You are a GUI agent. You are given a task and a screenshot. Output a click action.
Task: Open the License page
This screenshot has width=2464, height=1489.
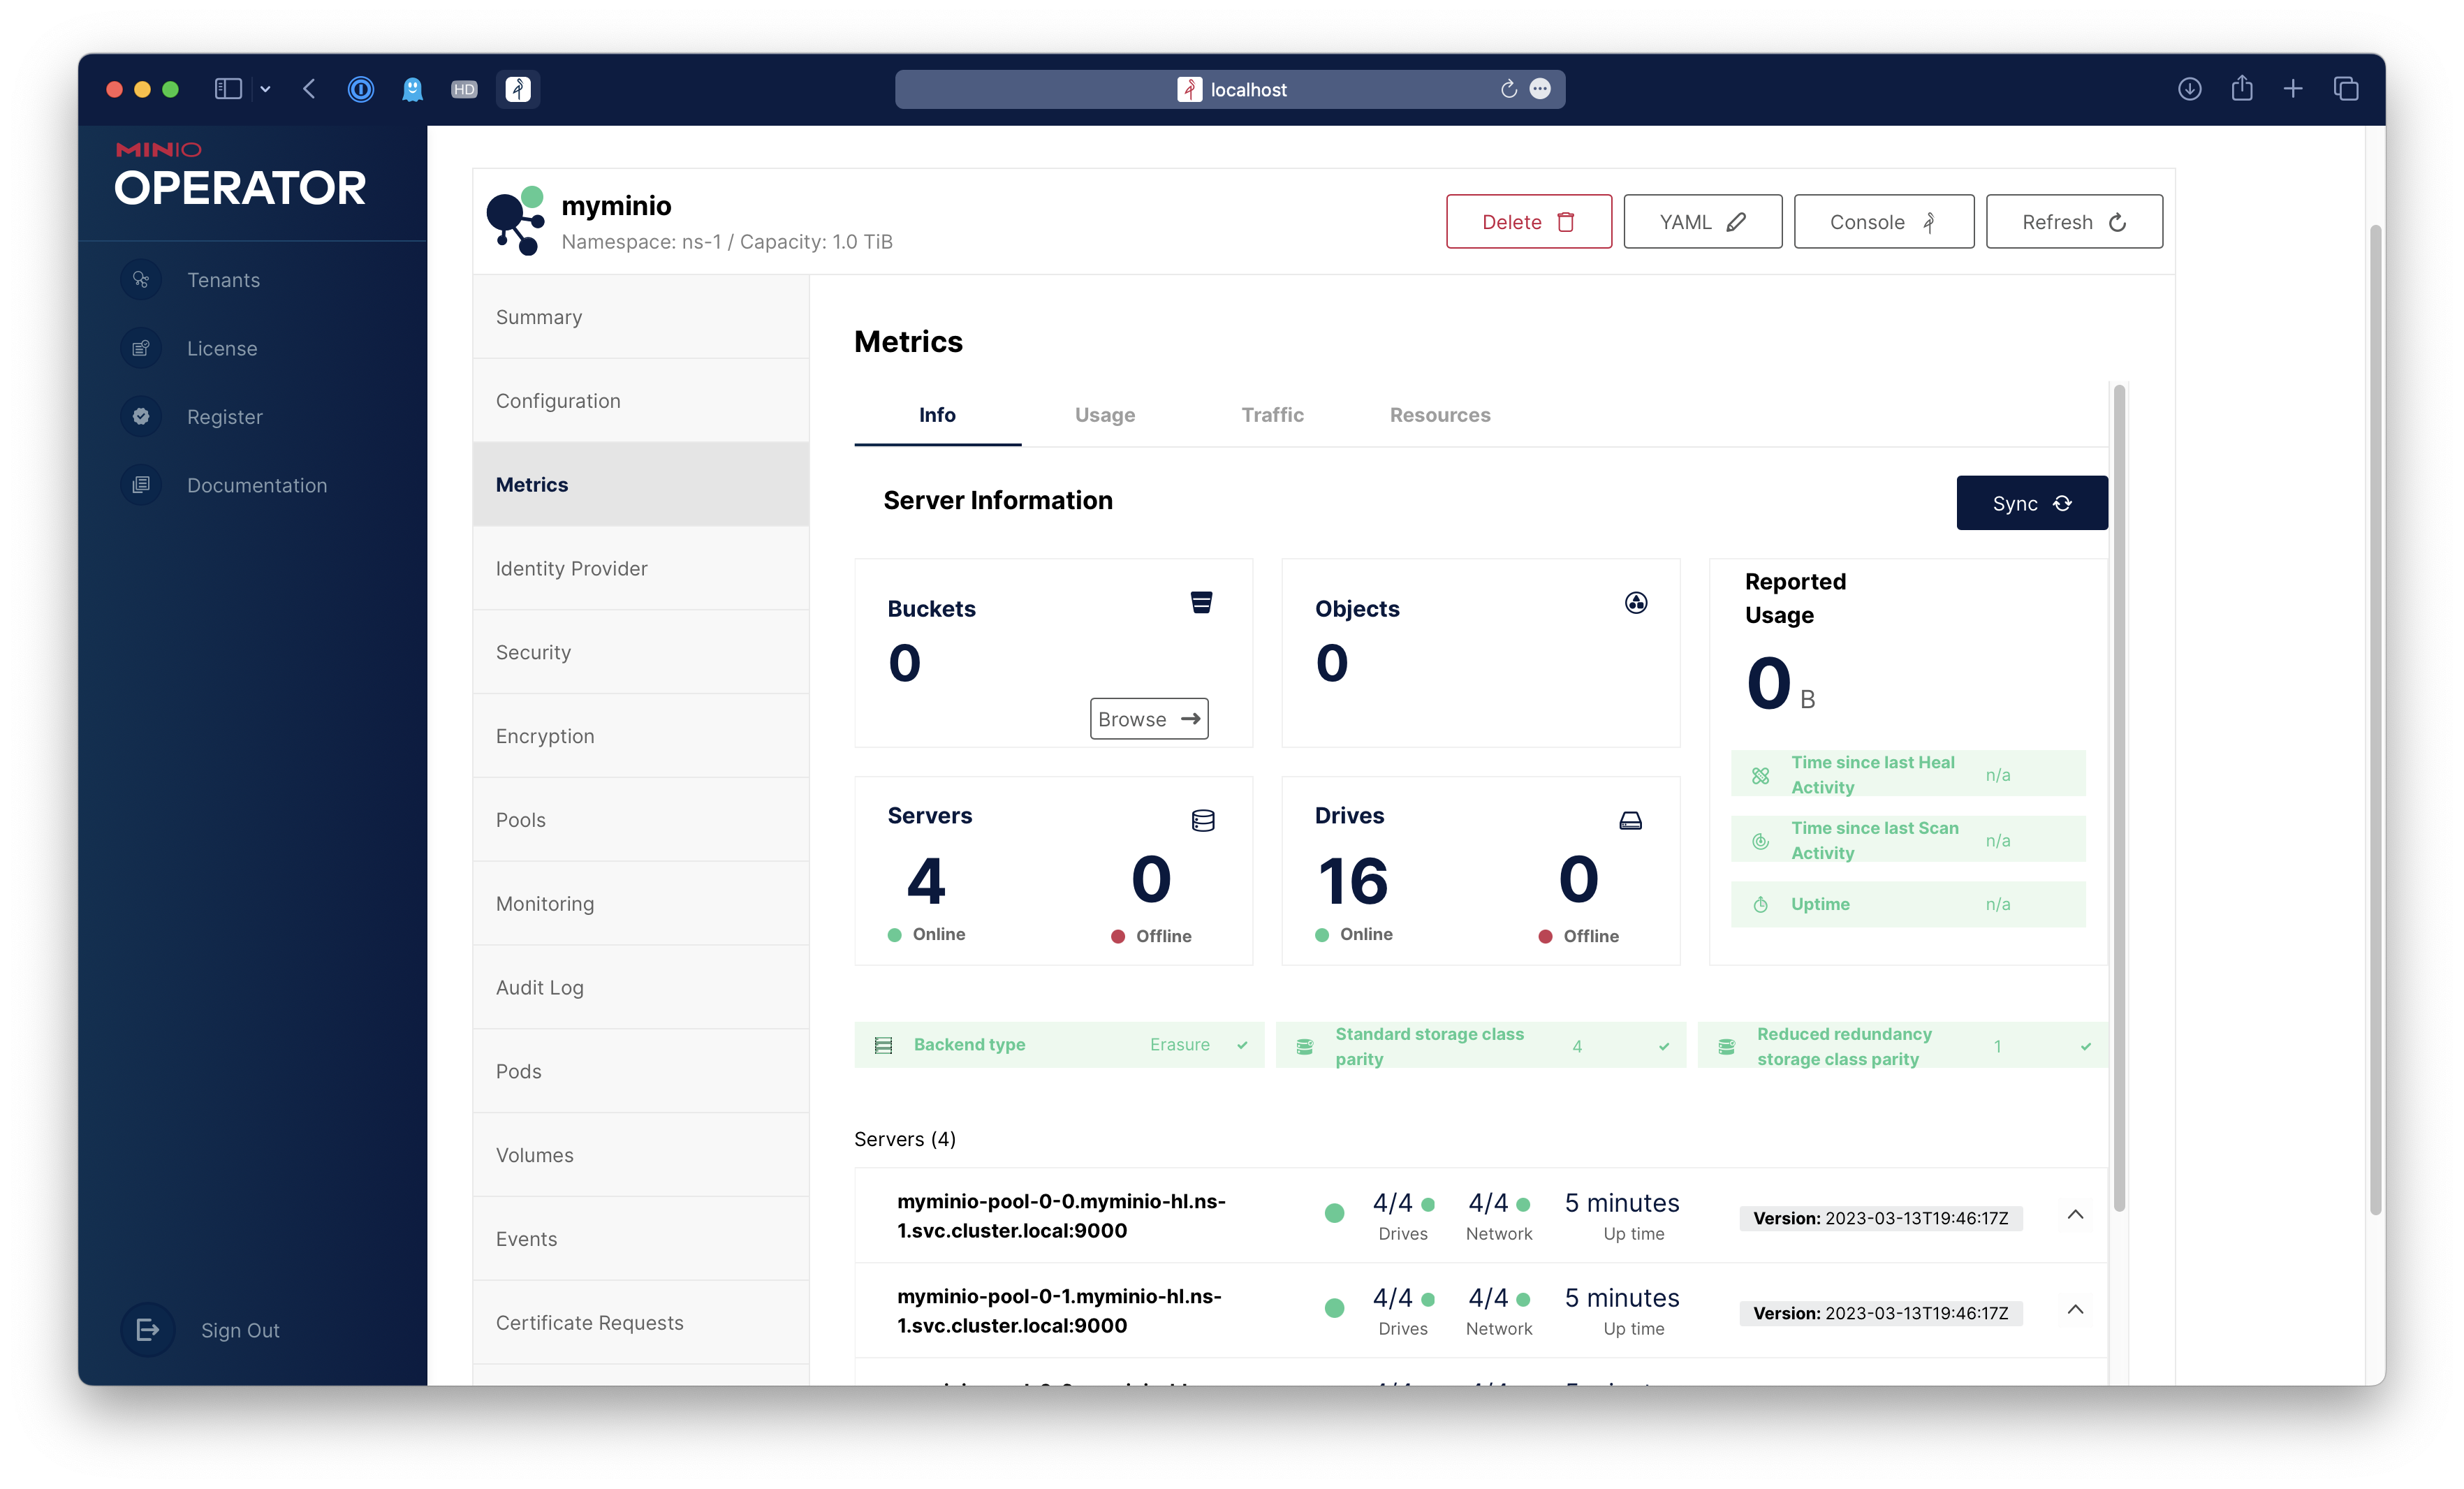click(222, 348)
